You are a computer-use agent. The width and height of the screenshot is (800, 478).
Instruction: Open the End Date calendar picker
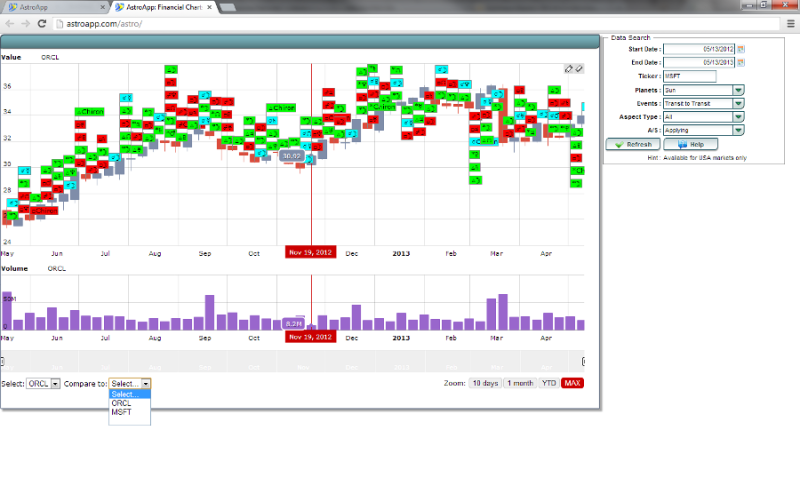click(741, 62)
